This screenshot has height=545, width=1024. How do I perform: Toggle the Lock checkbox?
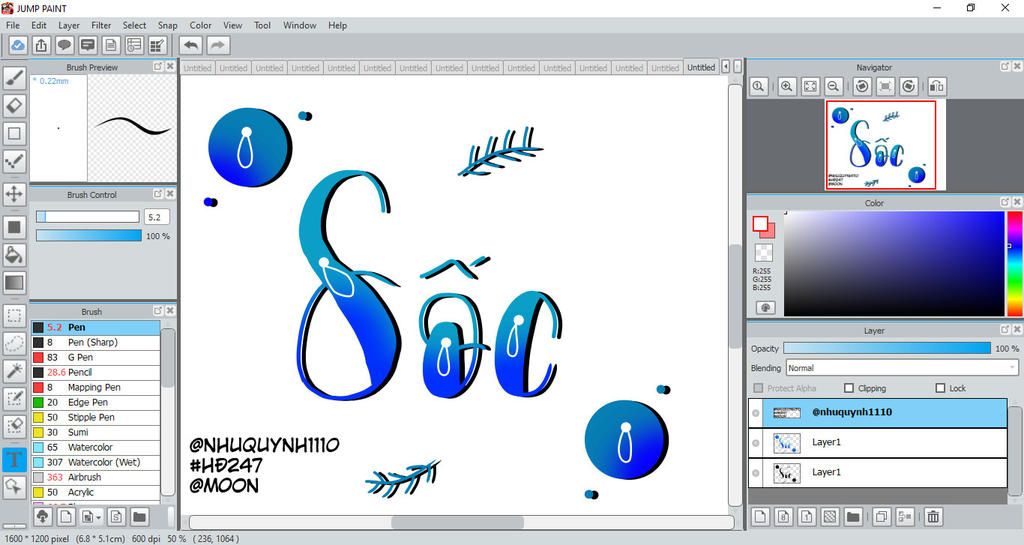pos(940,388)
